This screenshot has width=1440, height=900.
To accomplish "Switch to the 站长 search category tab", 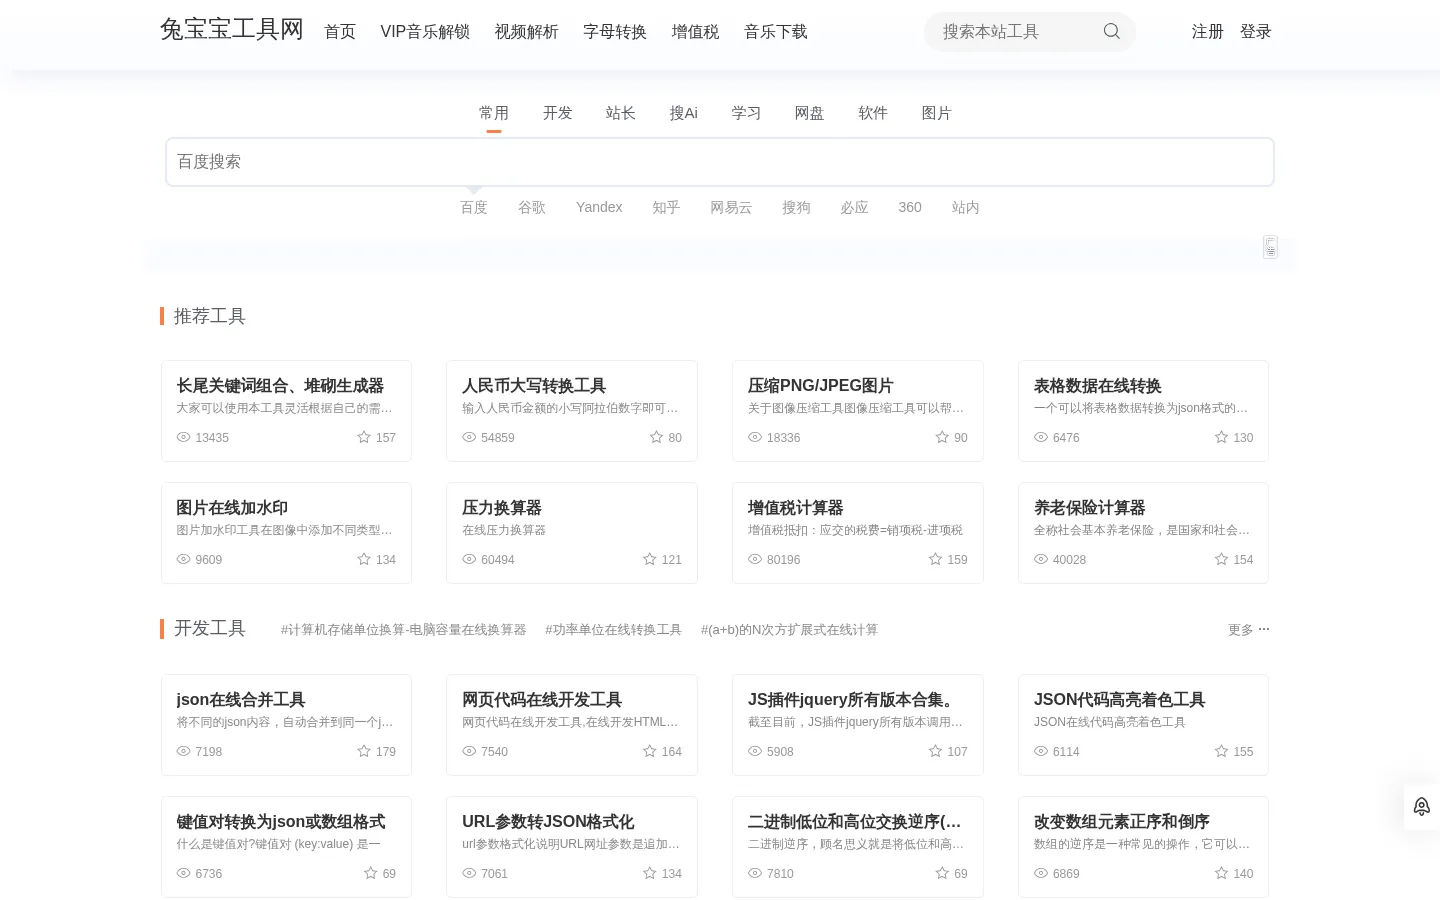I will tap(621, 113).
